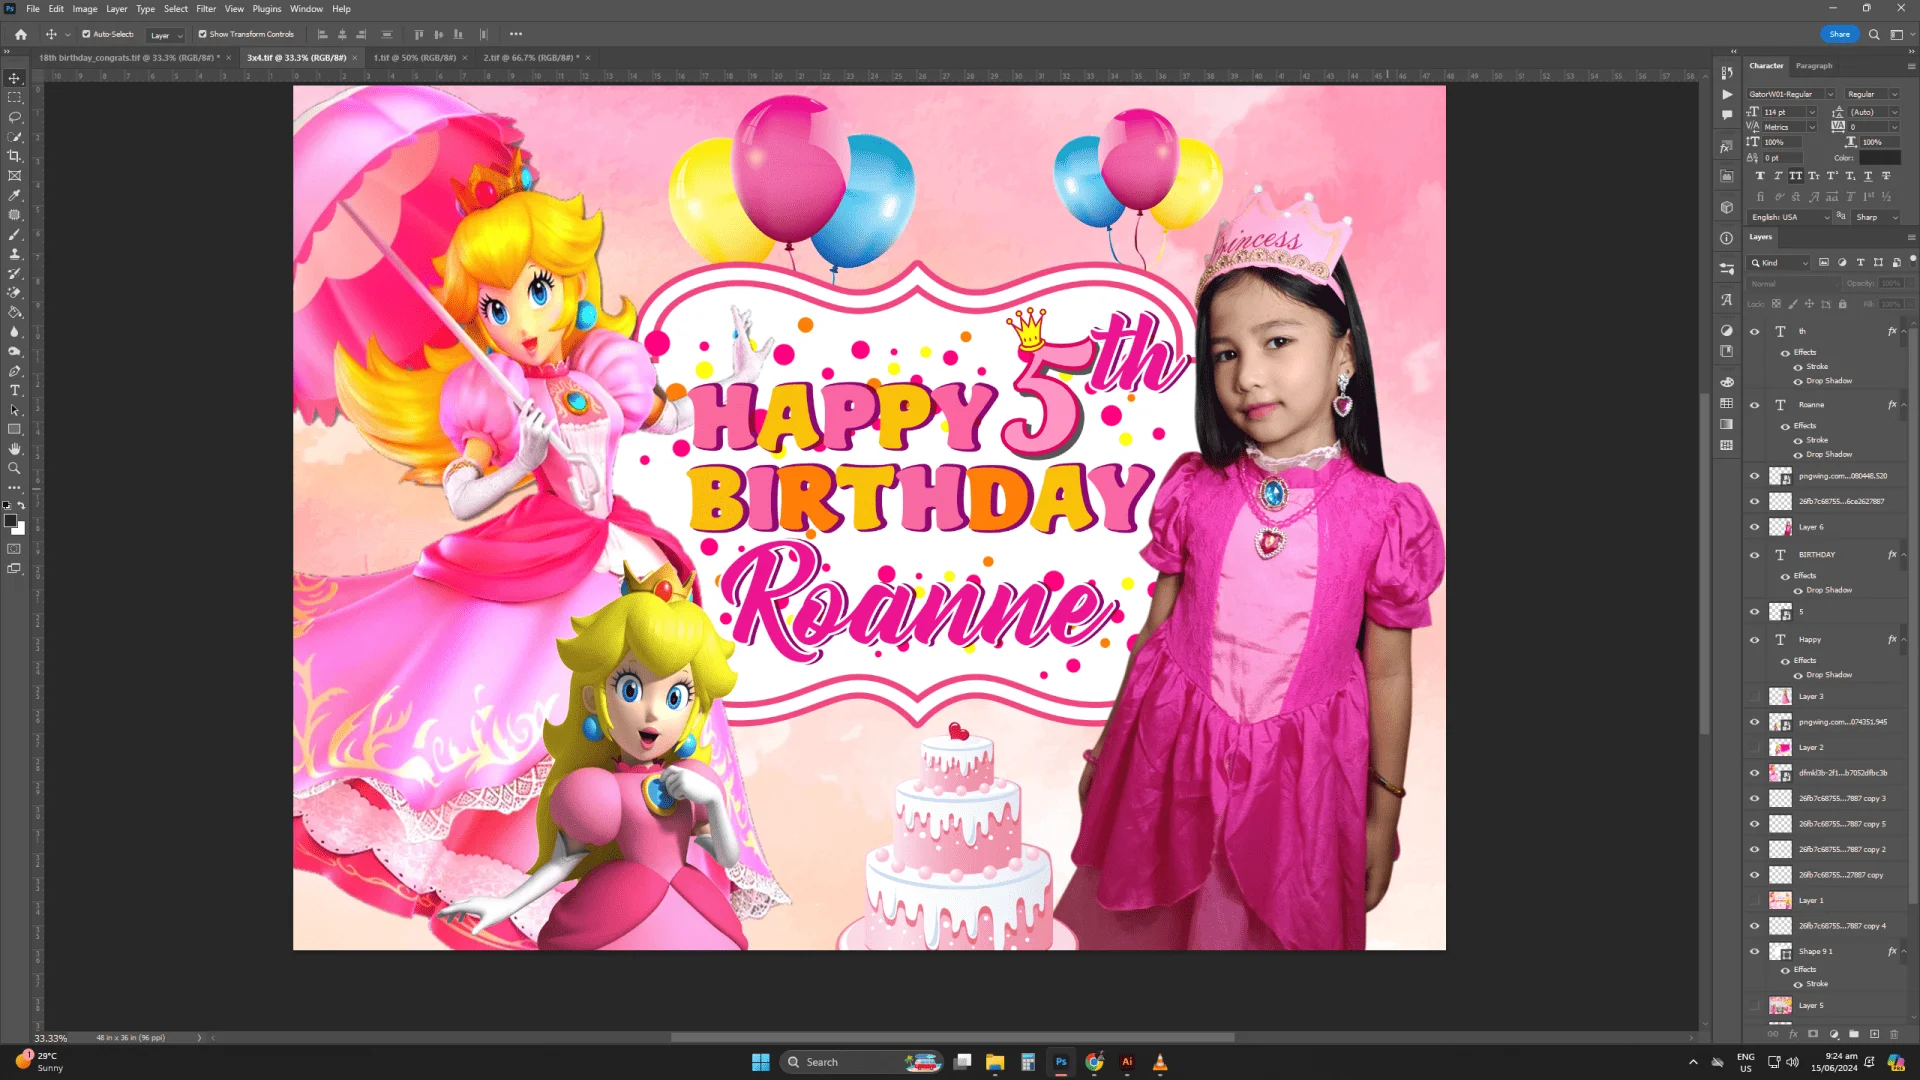Open the Actions panel play icon

tap(1727, 94)
